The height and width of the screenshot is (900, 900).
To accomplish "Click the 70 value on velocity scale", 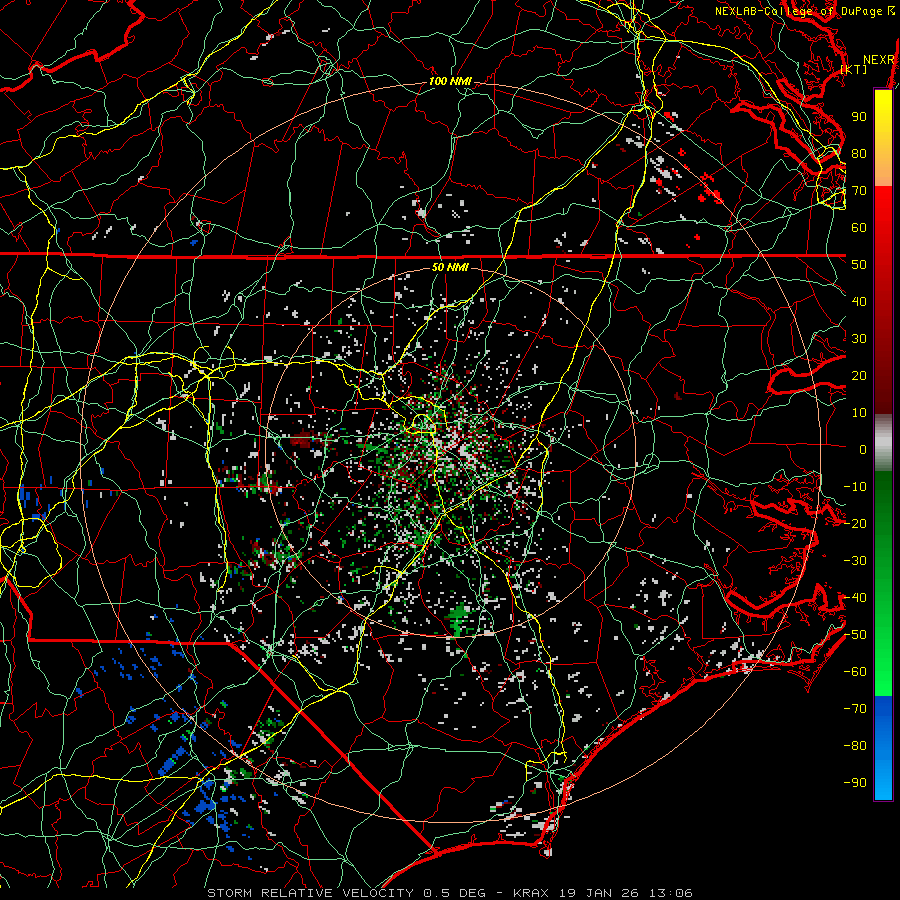I will tap(859, 191).
